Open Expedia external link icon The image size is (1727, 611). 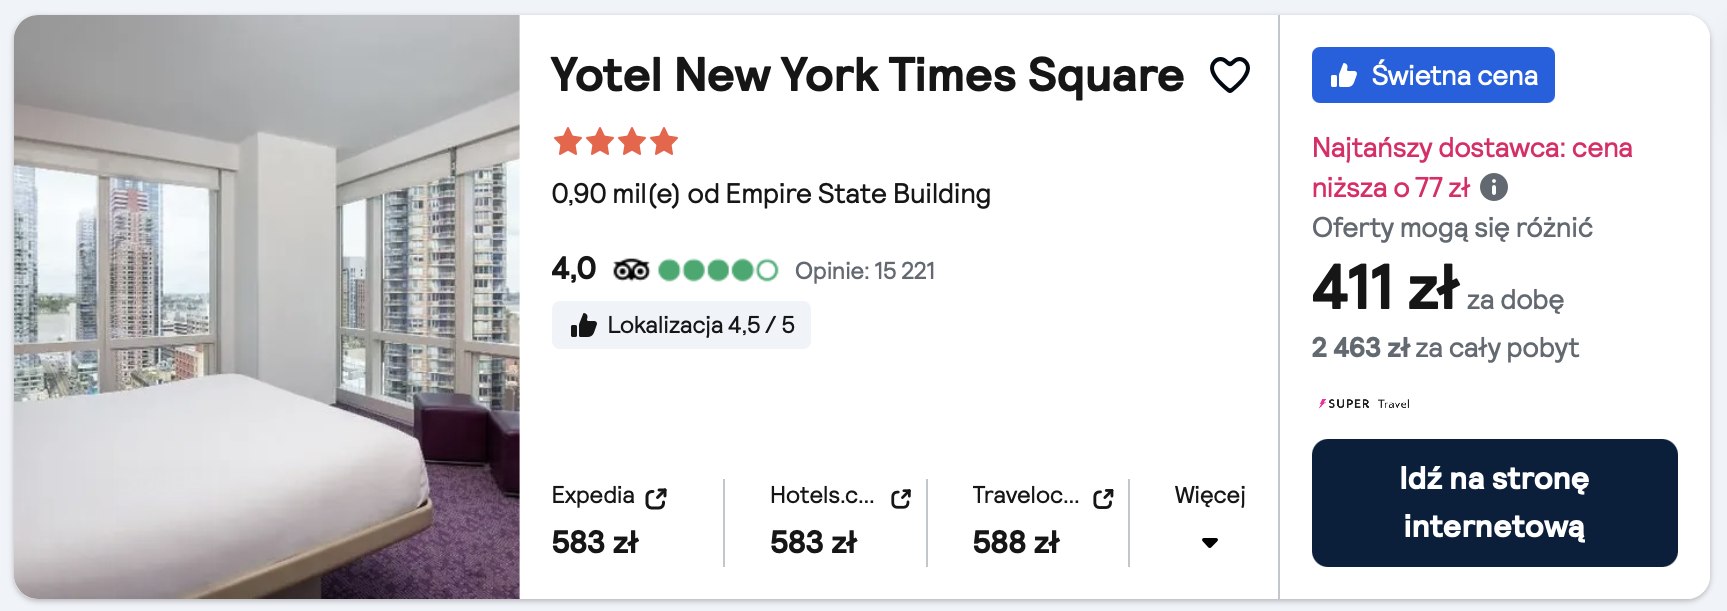656,498
